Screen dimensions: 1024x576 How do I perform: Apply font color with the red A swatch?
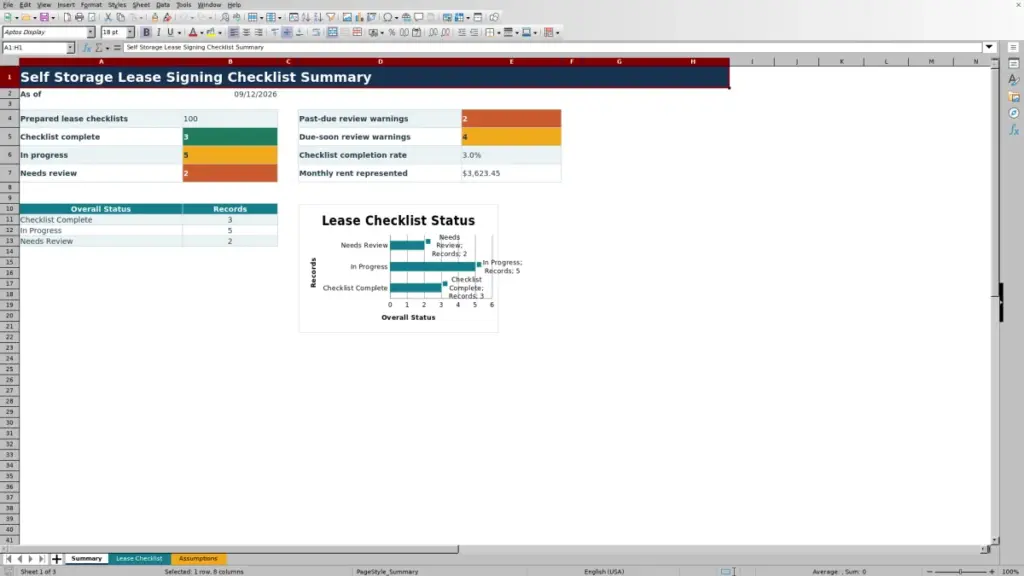(193, 33)
